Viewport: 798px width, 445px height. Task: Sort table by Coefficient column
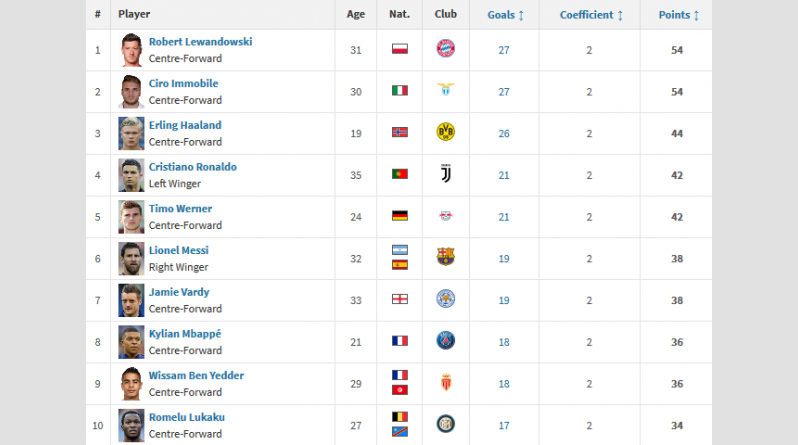pyautogui.click(x=591, y=15)
